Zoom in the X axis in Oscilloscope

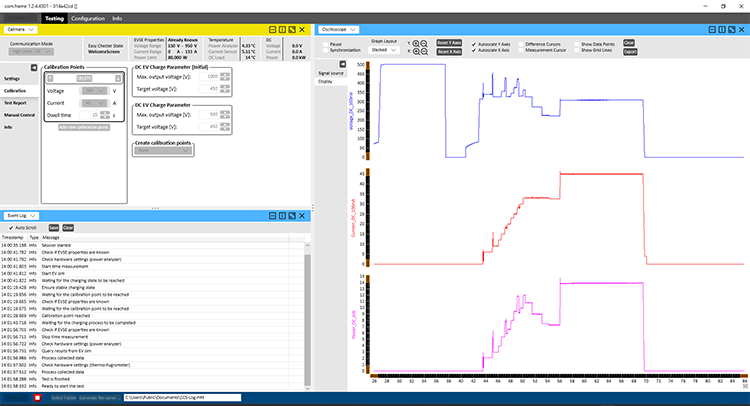(x=416, y=52)
